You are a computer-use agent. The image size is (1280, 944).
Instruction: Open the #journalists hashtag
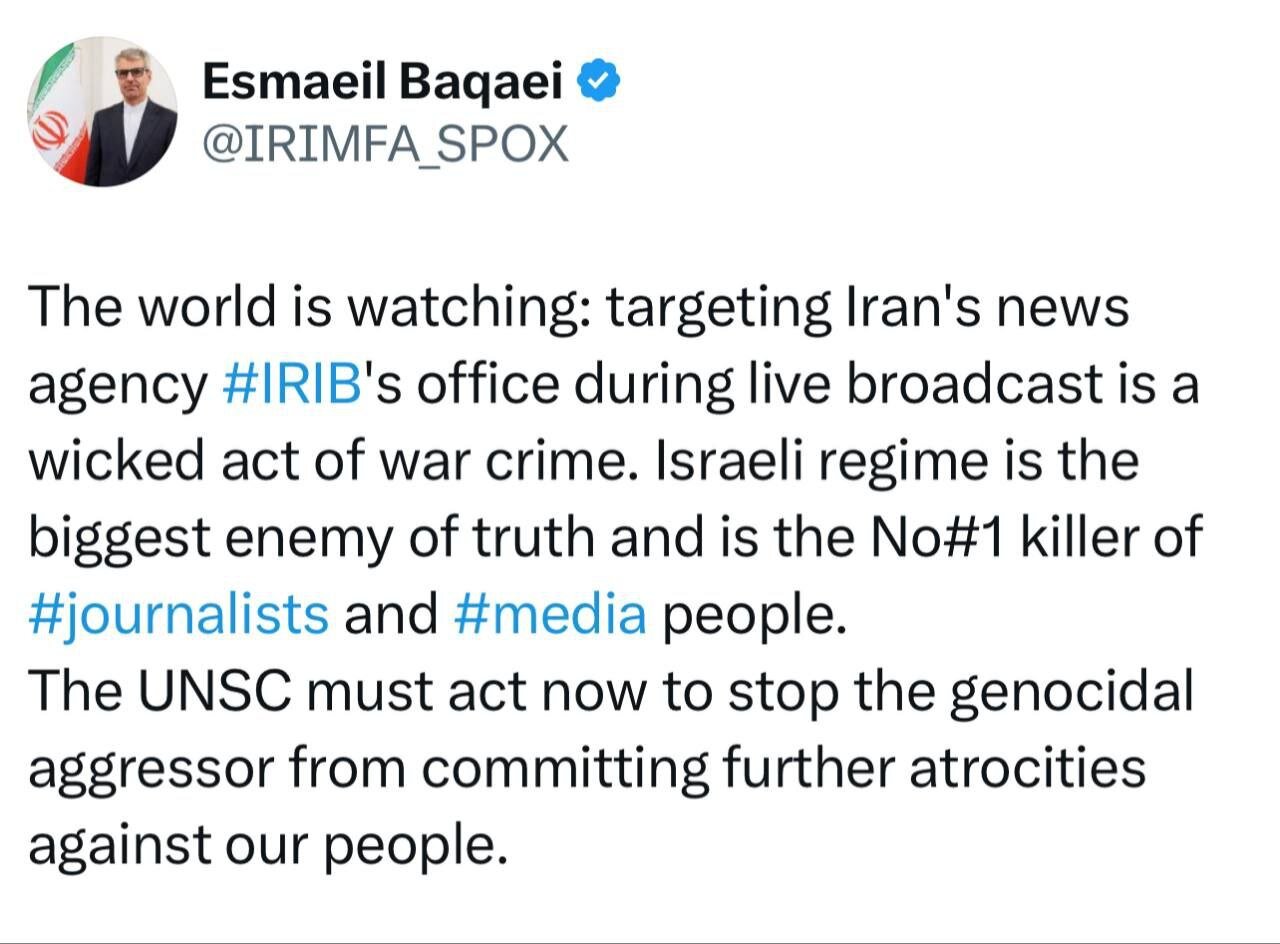pos(179,614)
